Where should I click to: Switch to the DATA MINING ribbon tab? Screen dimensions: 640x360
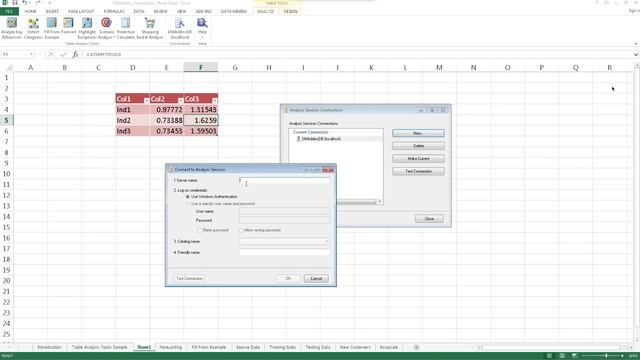coord(234,11)
